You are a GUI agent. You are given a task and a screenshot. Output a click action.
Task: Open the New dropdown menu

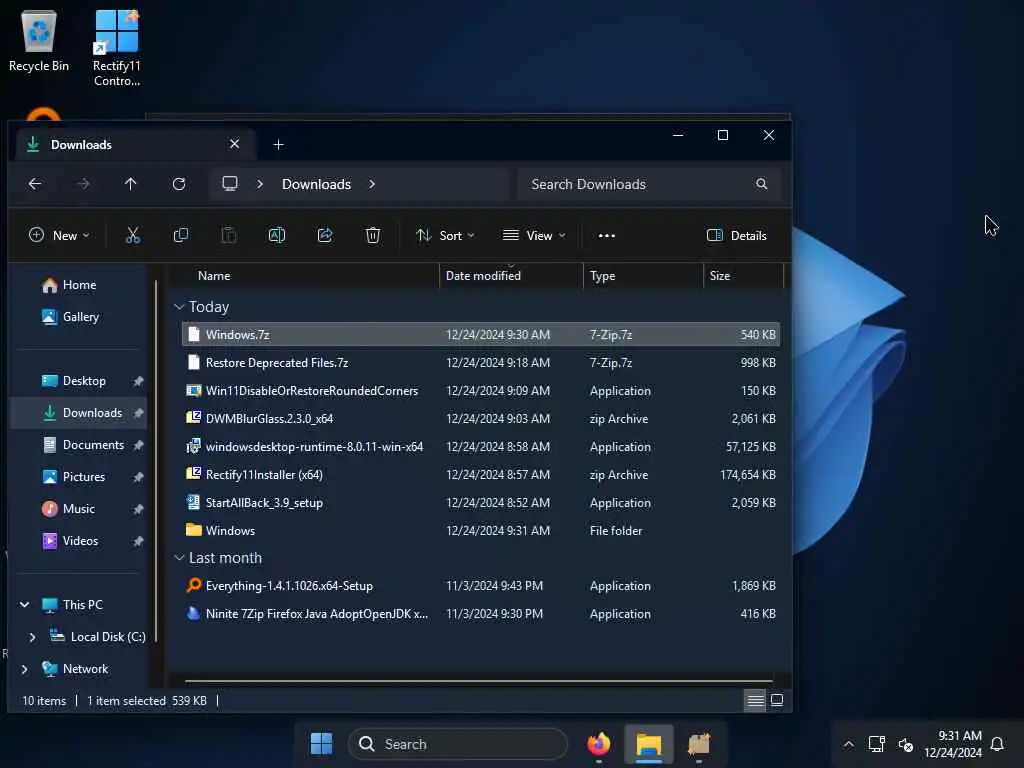pyautogui.click(x=59, y=236)
